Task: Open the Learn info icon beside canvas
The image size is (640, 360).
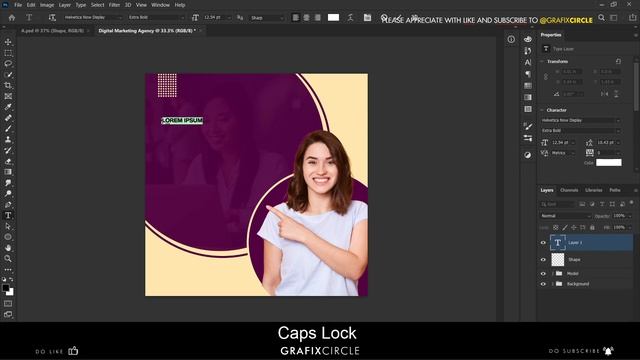Action: click(x=511, y=39)
